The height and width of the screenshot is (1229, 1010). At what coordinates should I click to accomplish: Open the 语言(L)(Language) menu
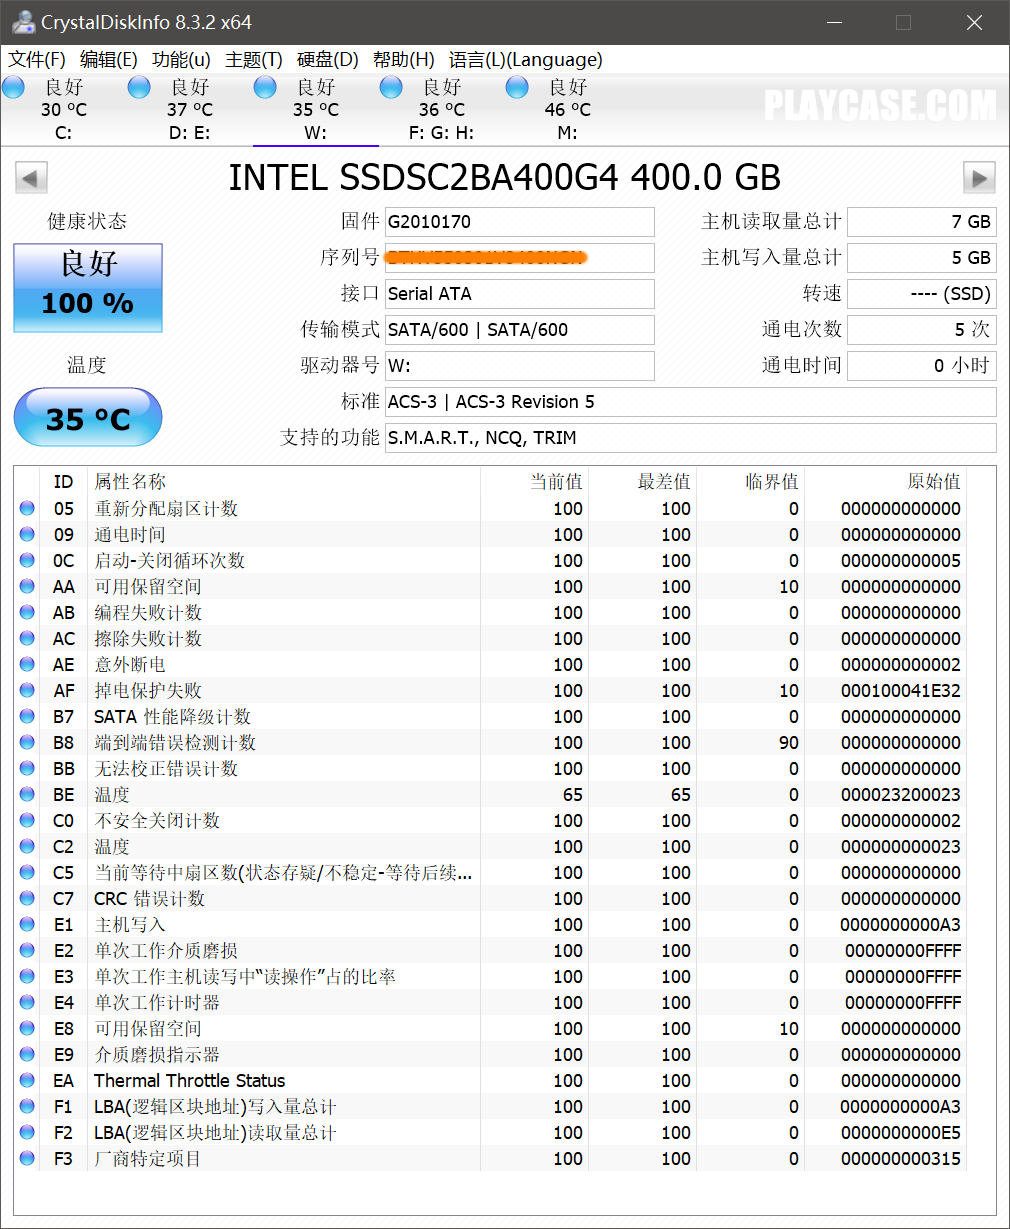(x=526, y=60)
